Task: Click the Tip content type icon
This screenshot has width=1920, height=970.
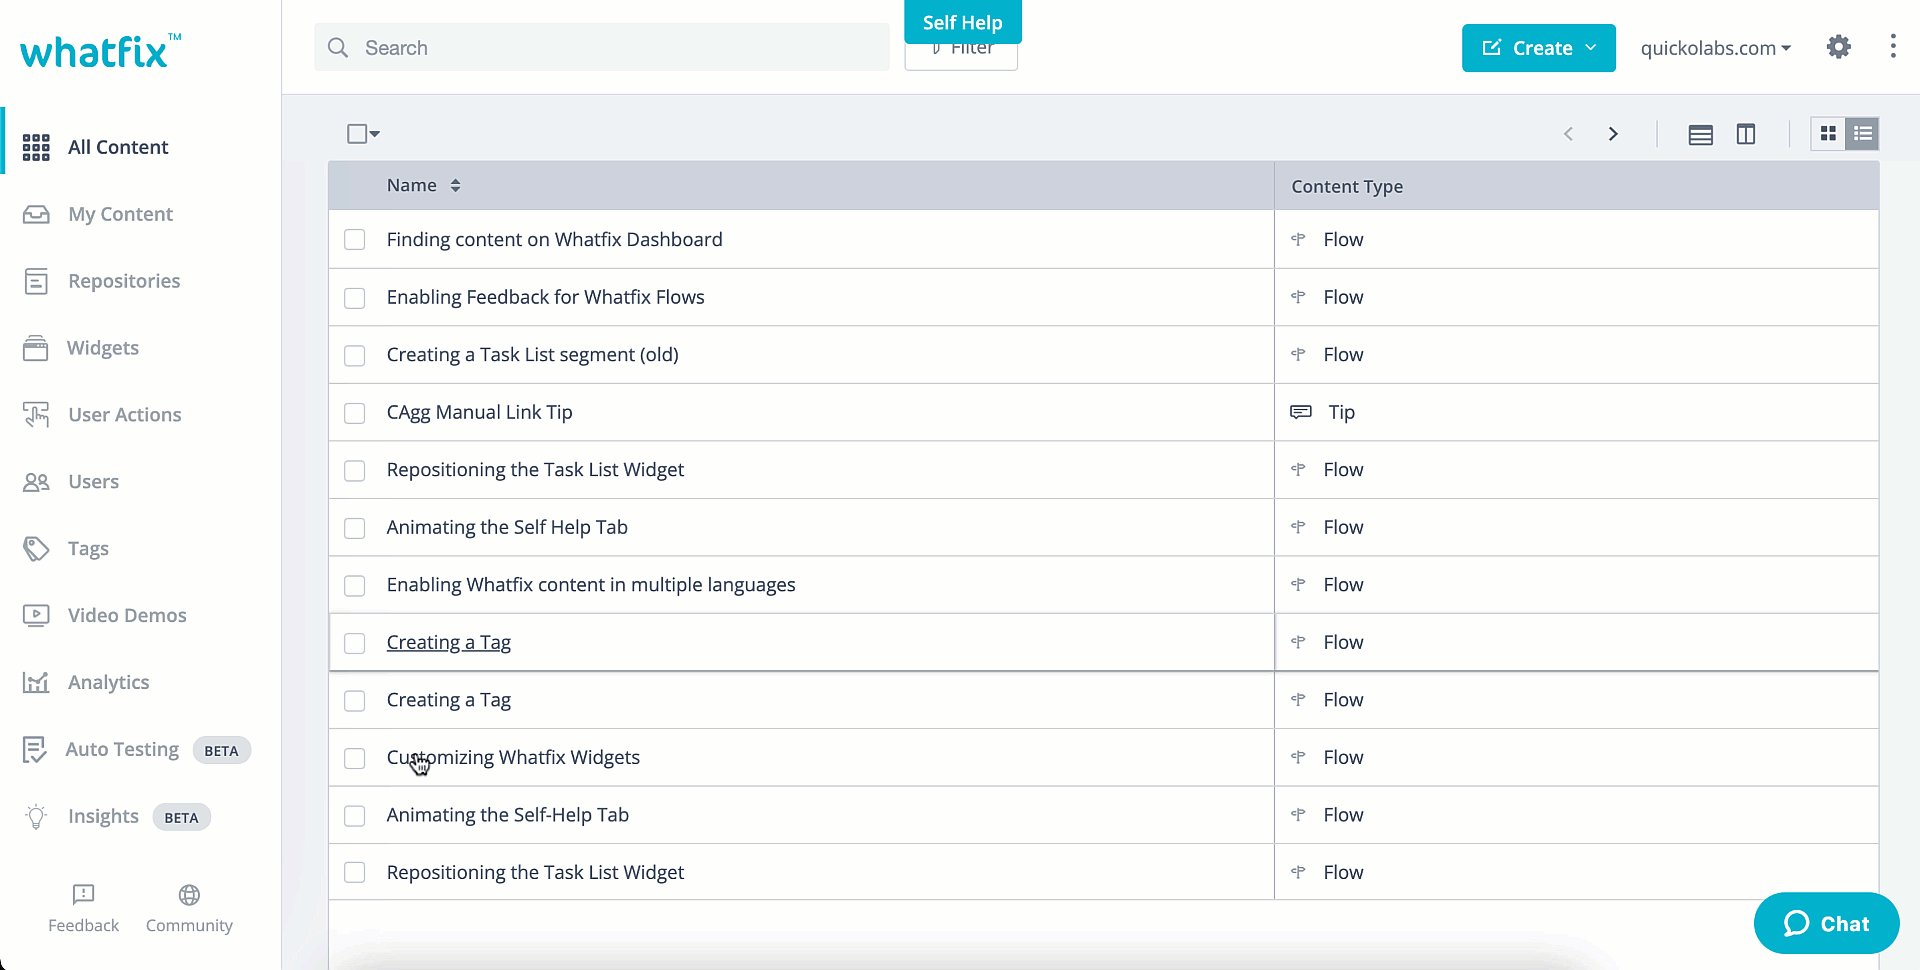Action: pyautogui.click(x=1300, y=412)
